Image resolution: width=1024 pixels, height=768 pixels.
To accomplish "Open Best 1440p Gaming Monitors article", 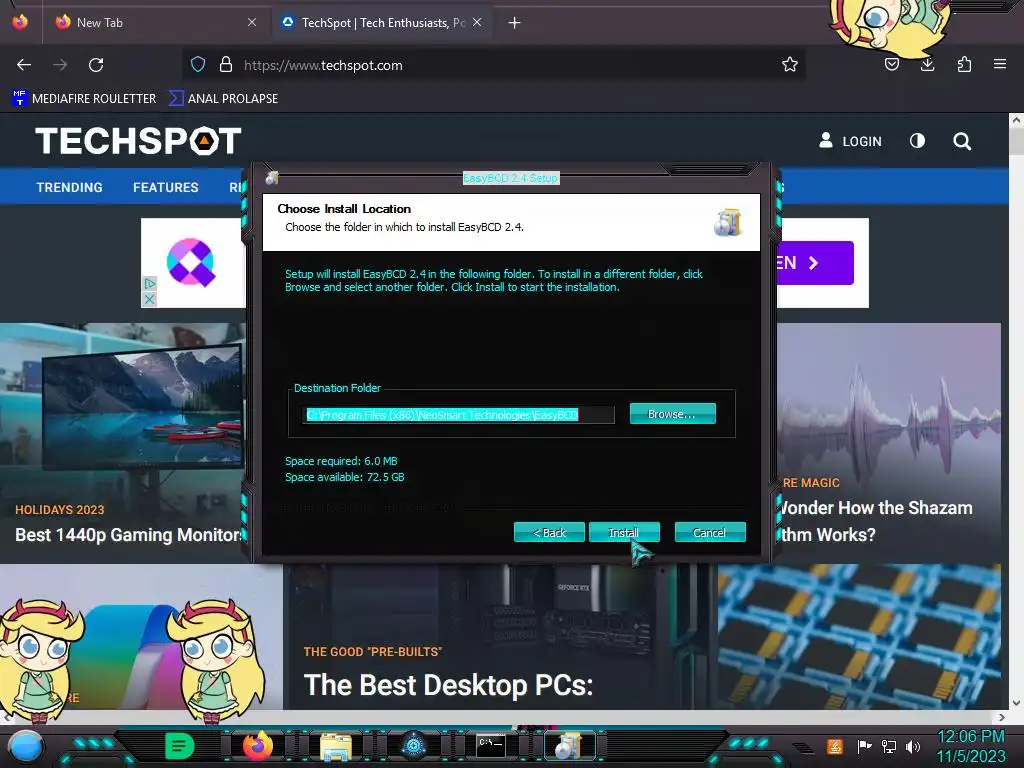I will (128, 535).
